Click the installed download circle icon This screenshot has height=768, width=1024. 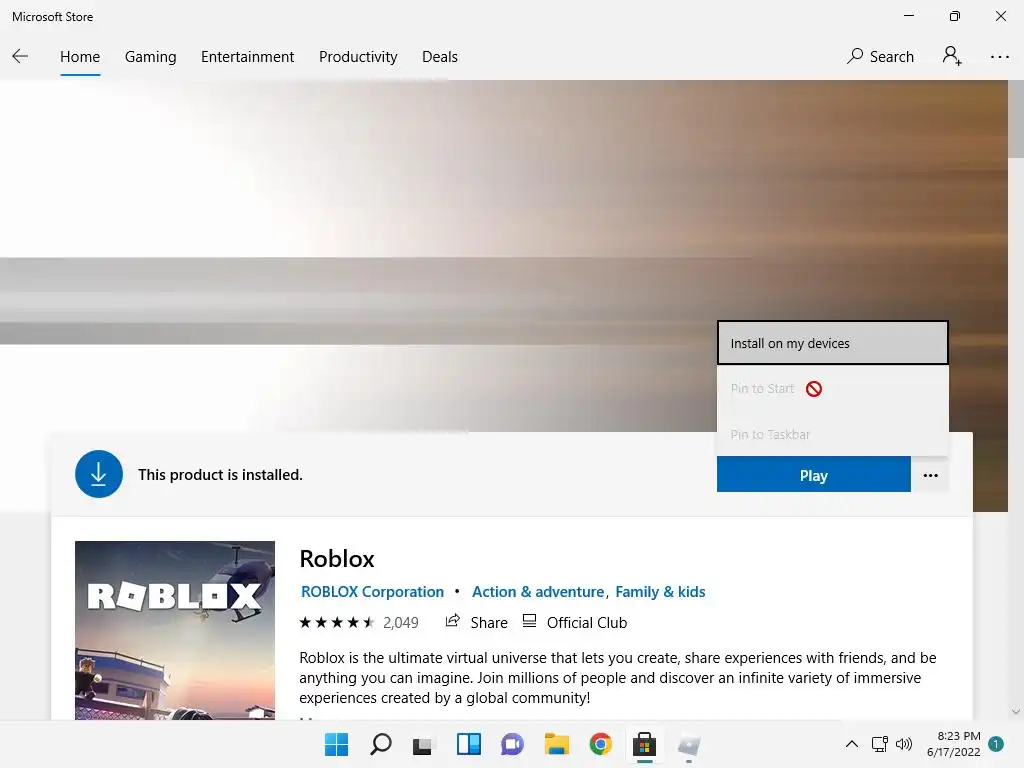click(99, 474)
